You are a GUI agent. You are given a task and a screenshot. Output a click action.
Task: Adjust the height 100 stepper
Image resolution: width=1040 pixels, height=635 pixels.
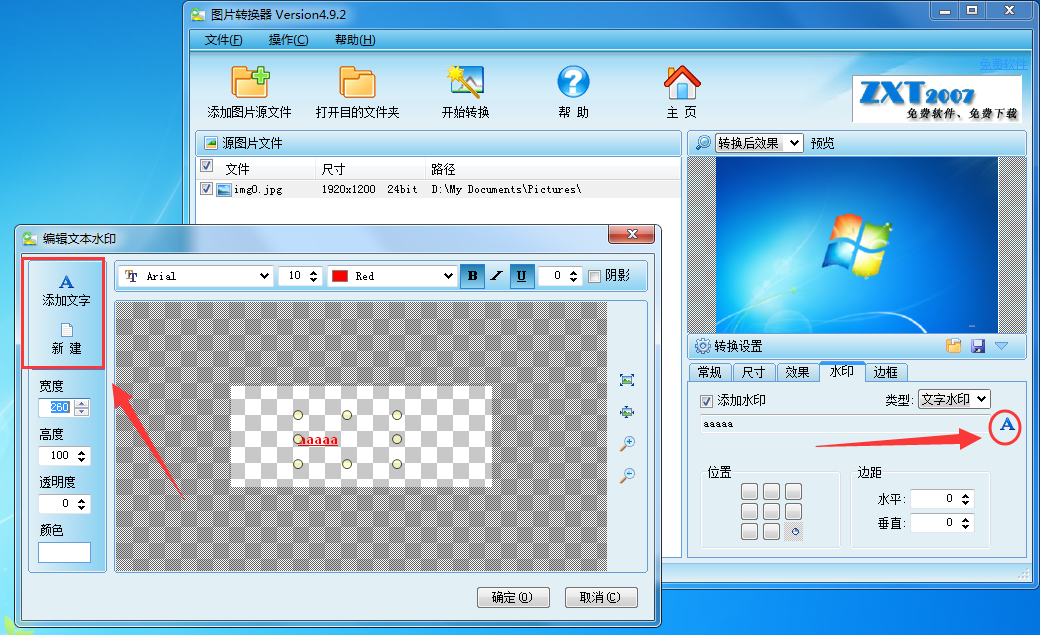click(81, 456)
